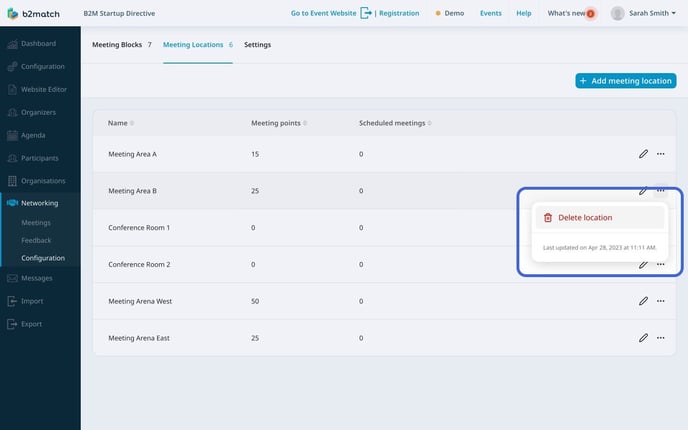The width and height of the screenshot is (688, 430).
Task: Click the Organizers sidebar icon
Action: tap(12, 112)
